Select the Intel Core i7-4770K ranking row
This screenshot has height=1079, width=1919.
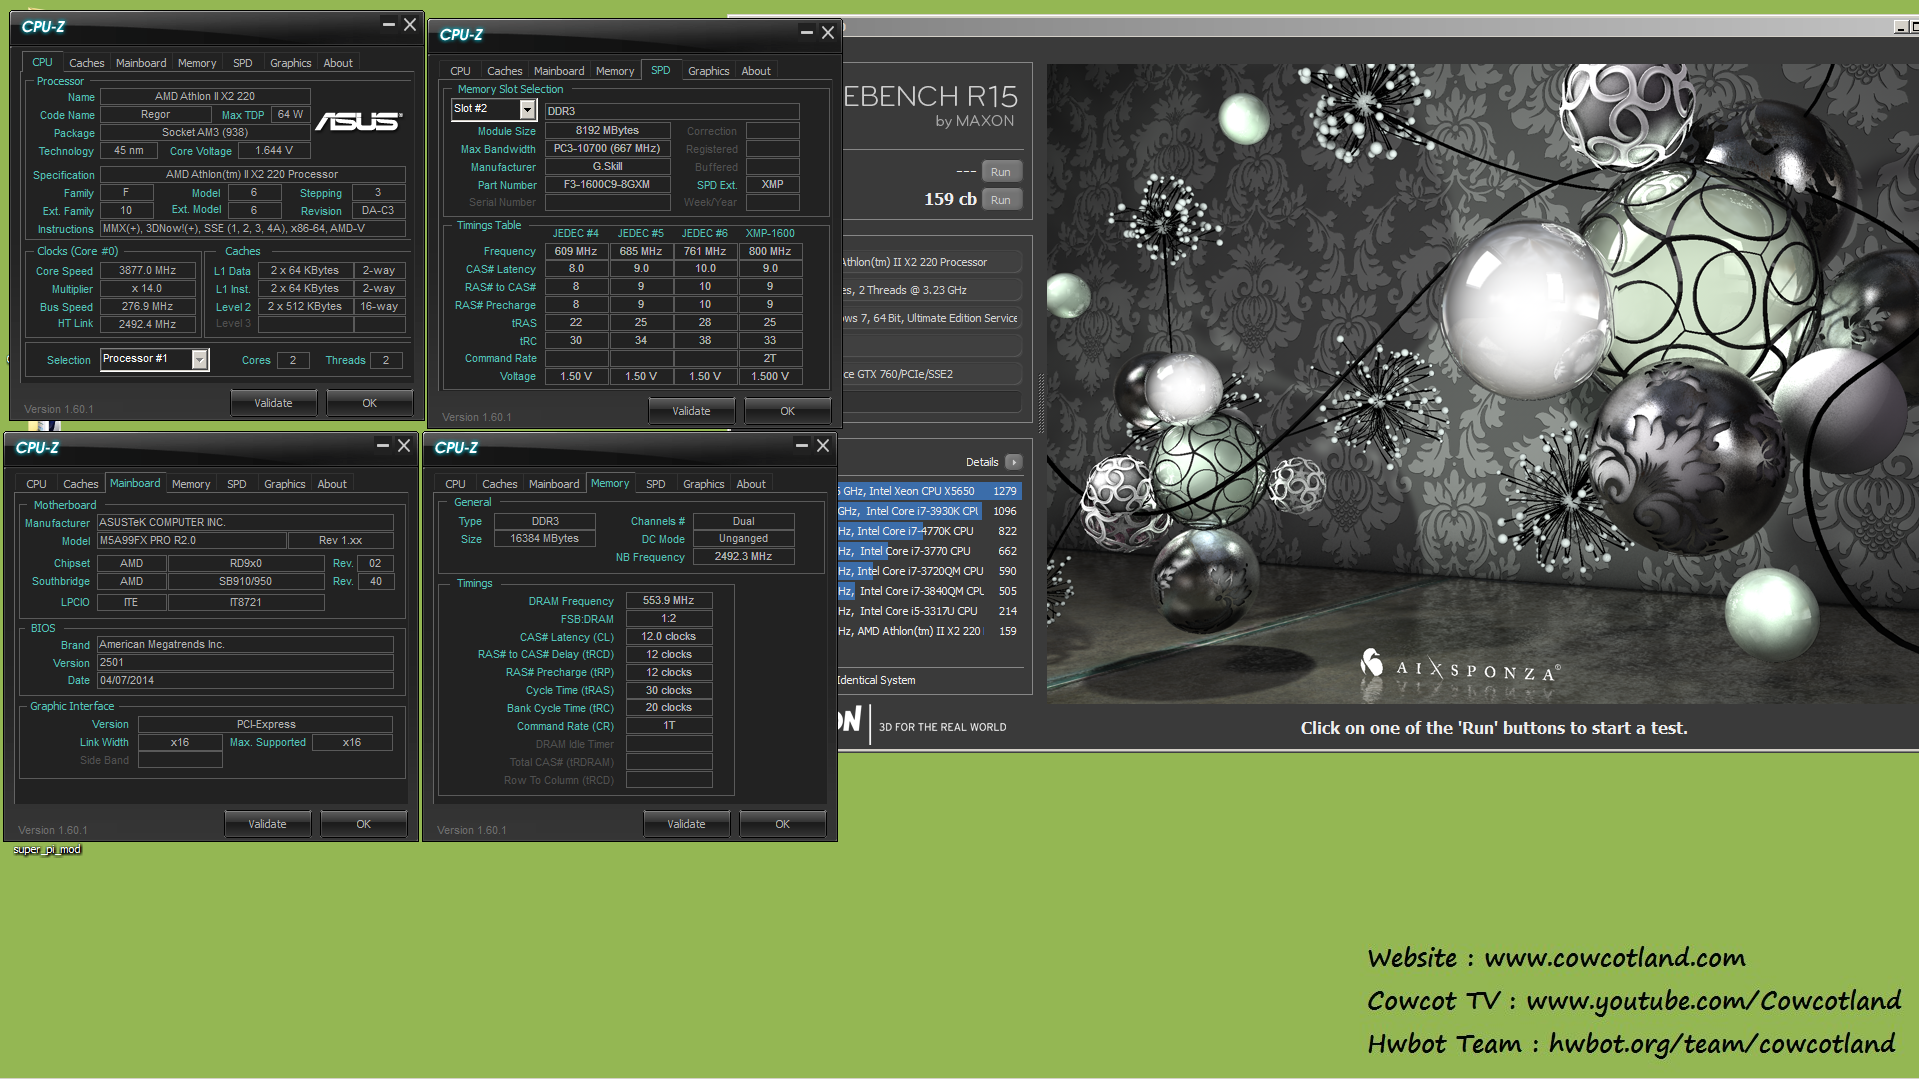click(930, 531)
